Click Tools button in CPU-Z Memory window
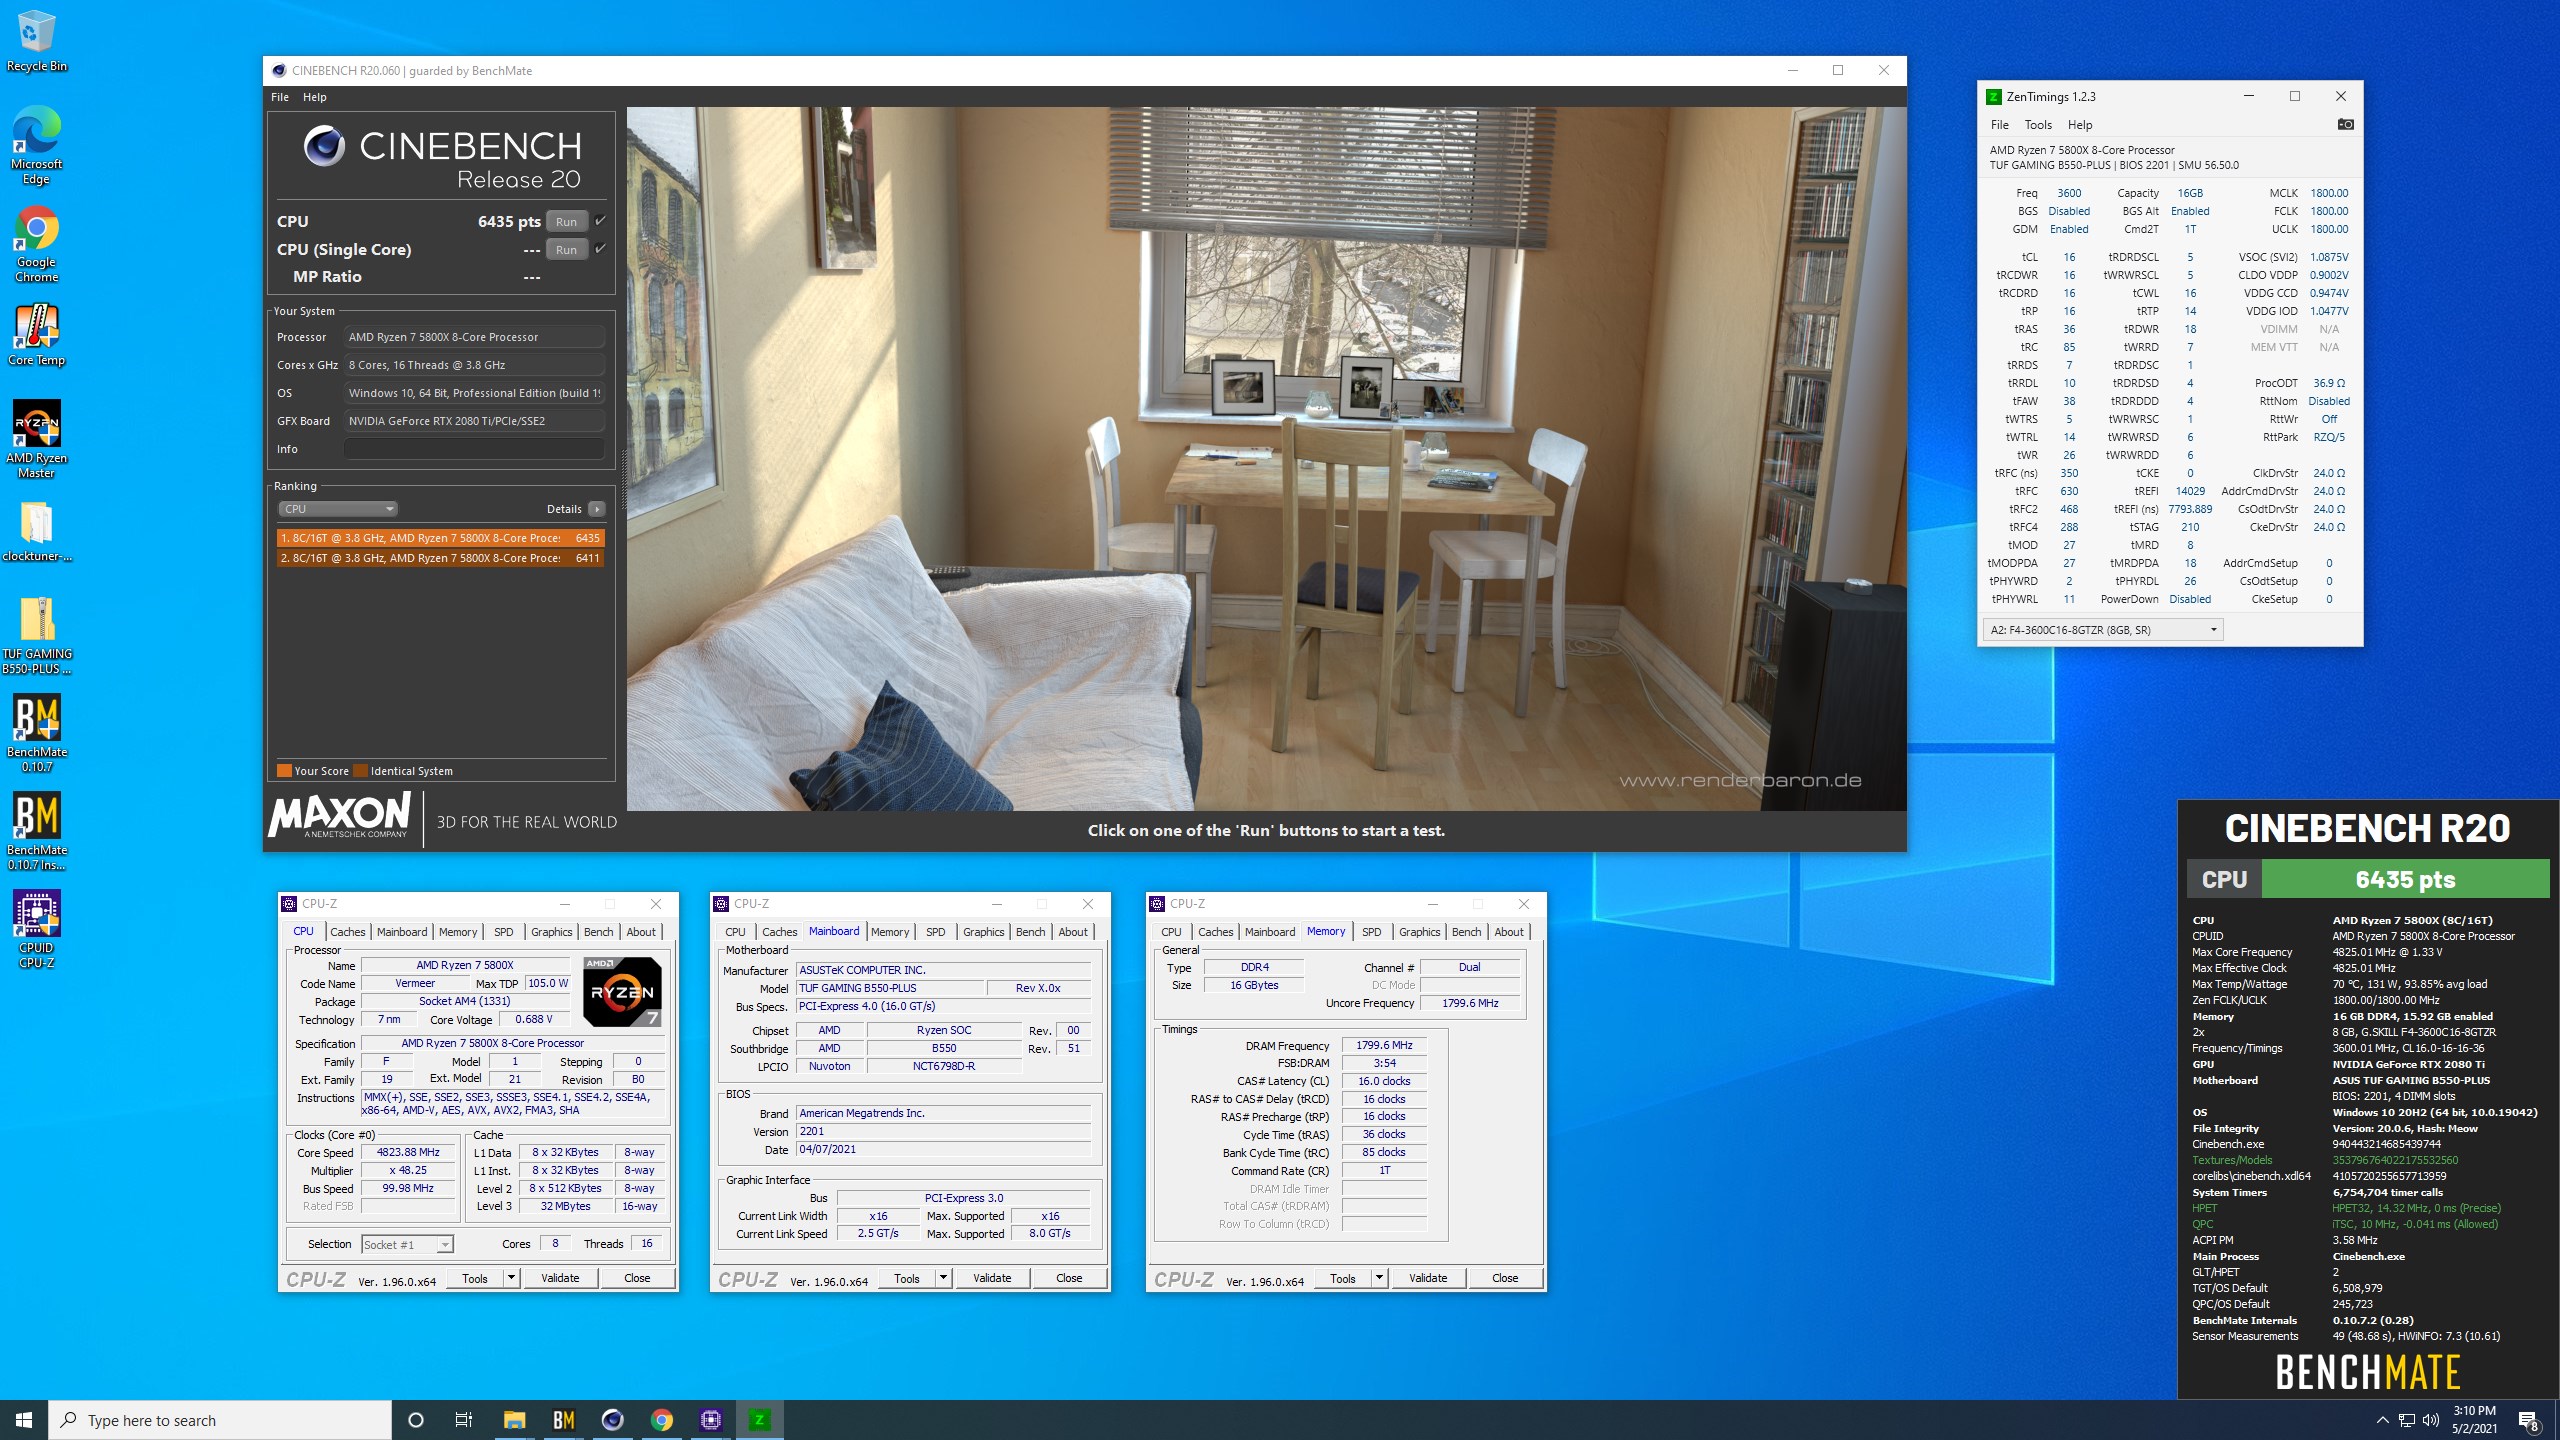2560x1440 pixels. click(x=1342, y=1278)
